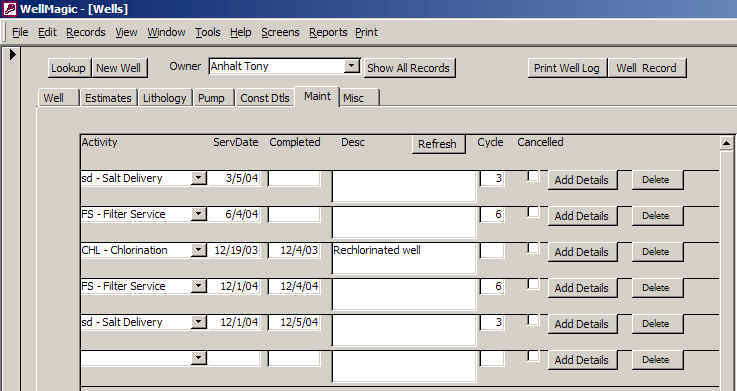The height and width of the screenshot is (391, 737).
Task: Click the WellMagic app icon in title bar
Action: (x=9, y=8)
